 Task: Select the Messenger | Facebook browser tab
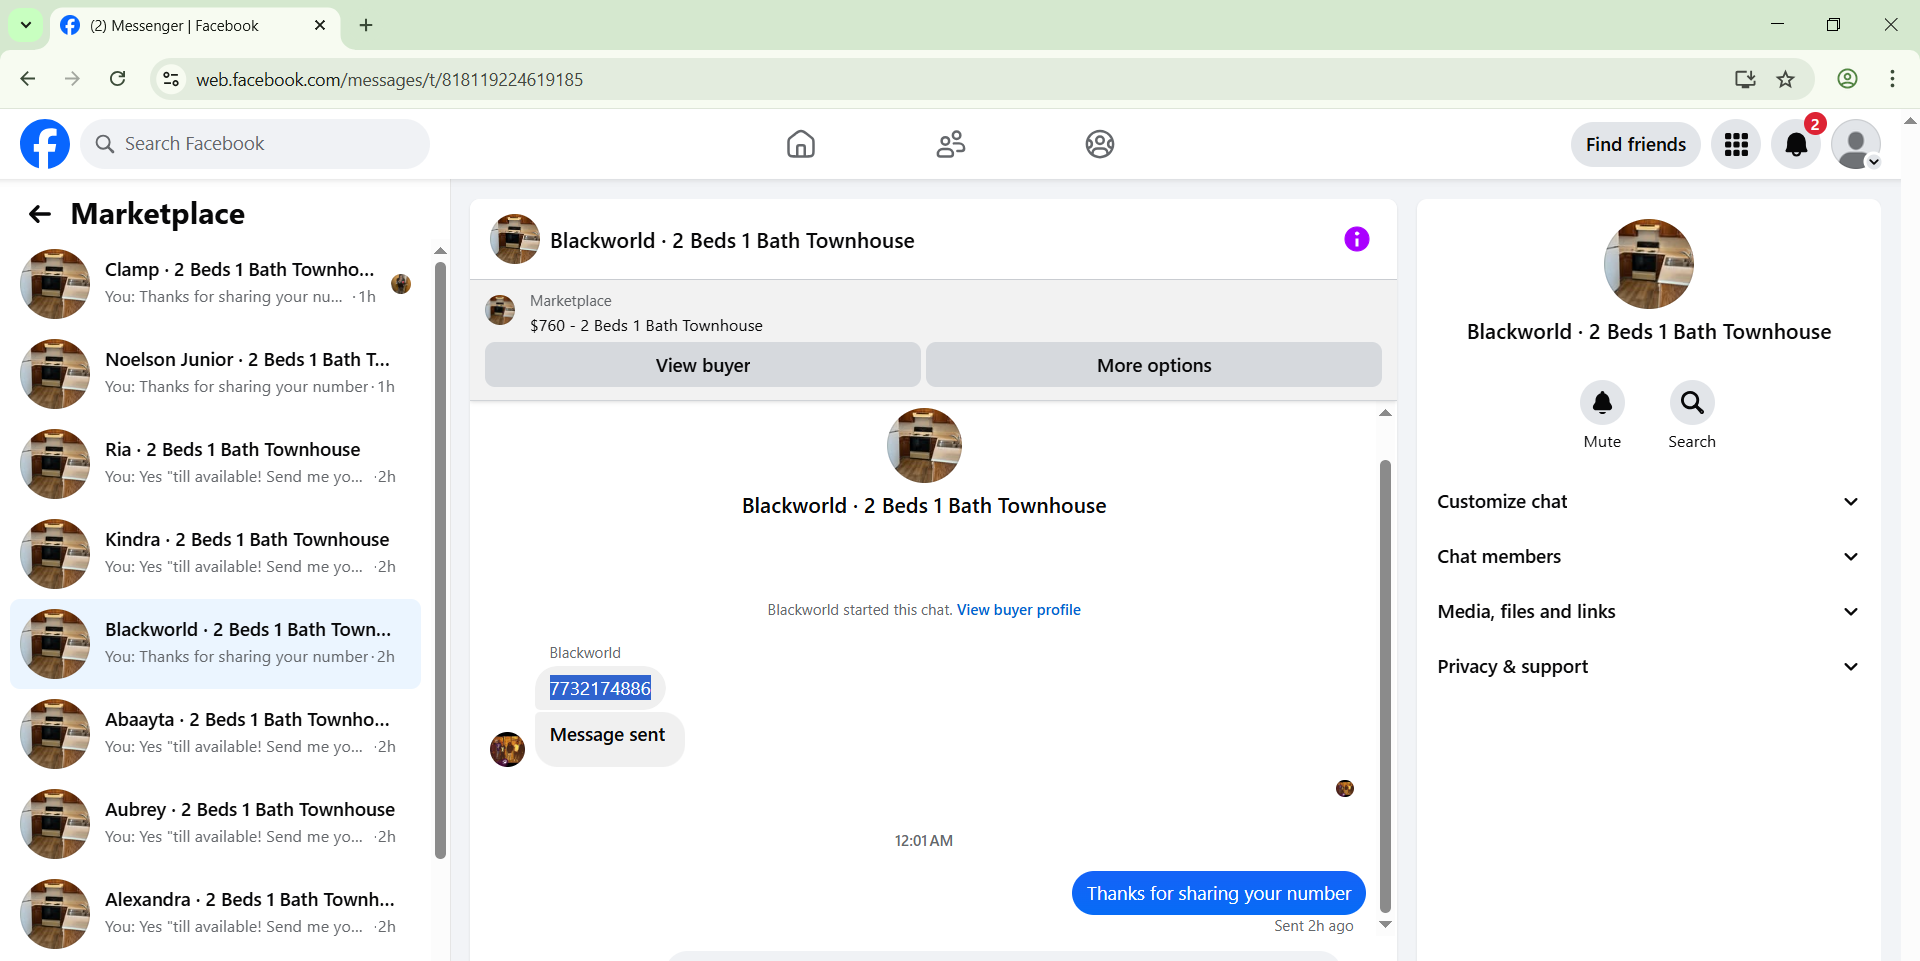[195, 25]
